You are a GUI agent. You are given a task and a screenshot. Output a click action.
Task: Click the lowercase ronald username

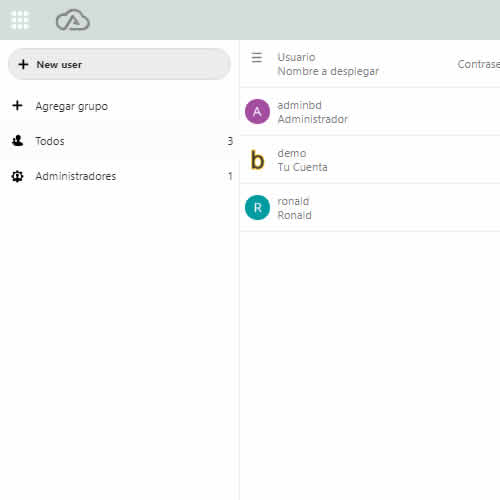tap(293, 201)
